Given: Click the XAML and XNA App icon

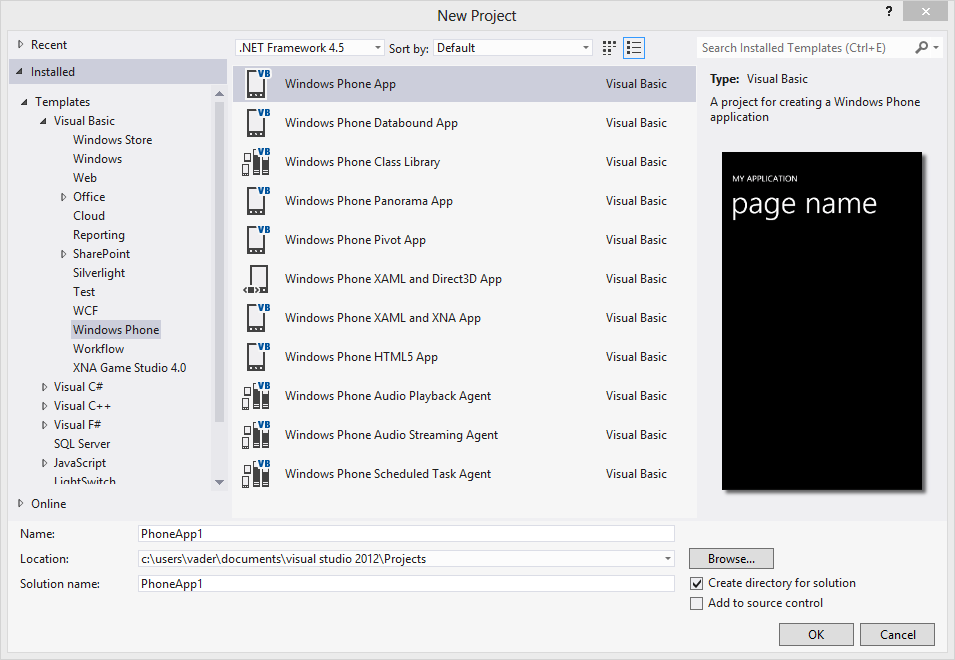Looking at the screenshot, I should click(x=257, y=318).
